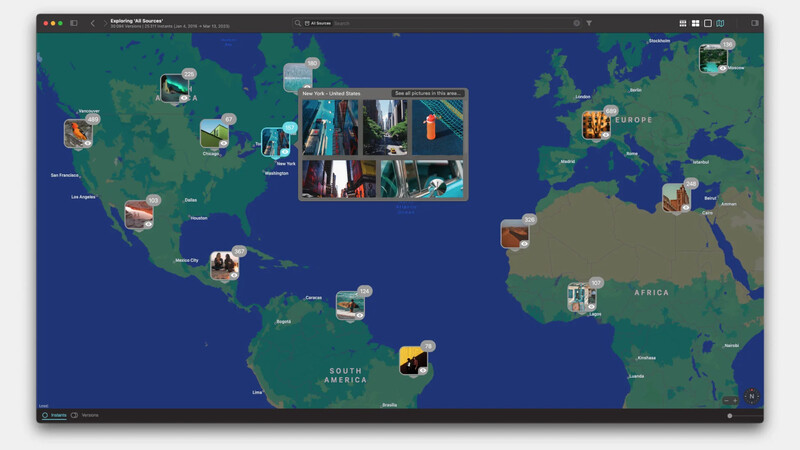
Task: Click See all pictures in this area
Action: [x=428, y=93]
